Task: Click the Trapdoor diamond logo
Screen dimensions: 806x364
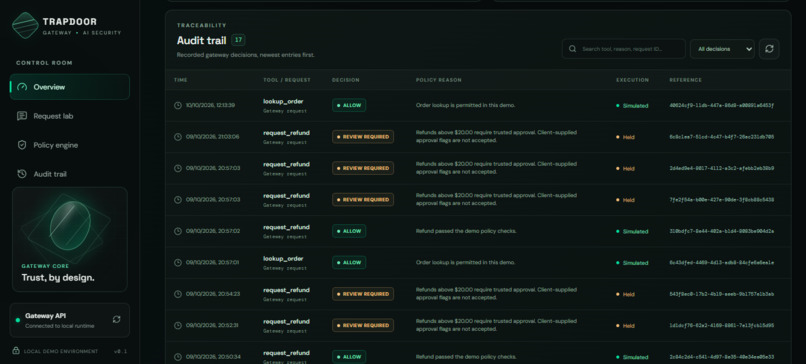Action: [x=25, y=25]
